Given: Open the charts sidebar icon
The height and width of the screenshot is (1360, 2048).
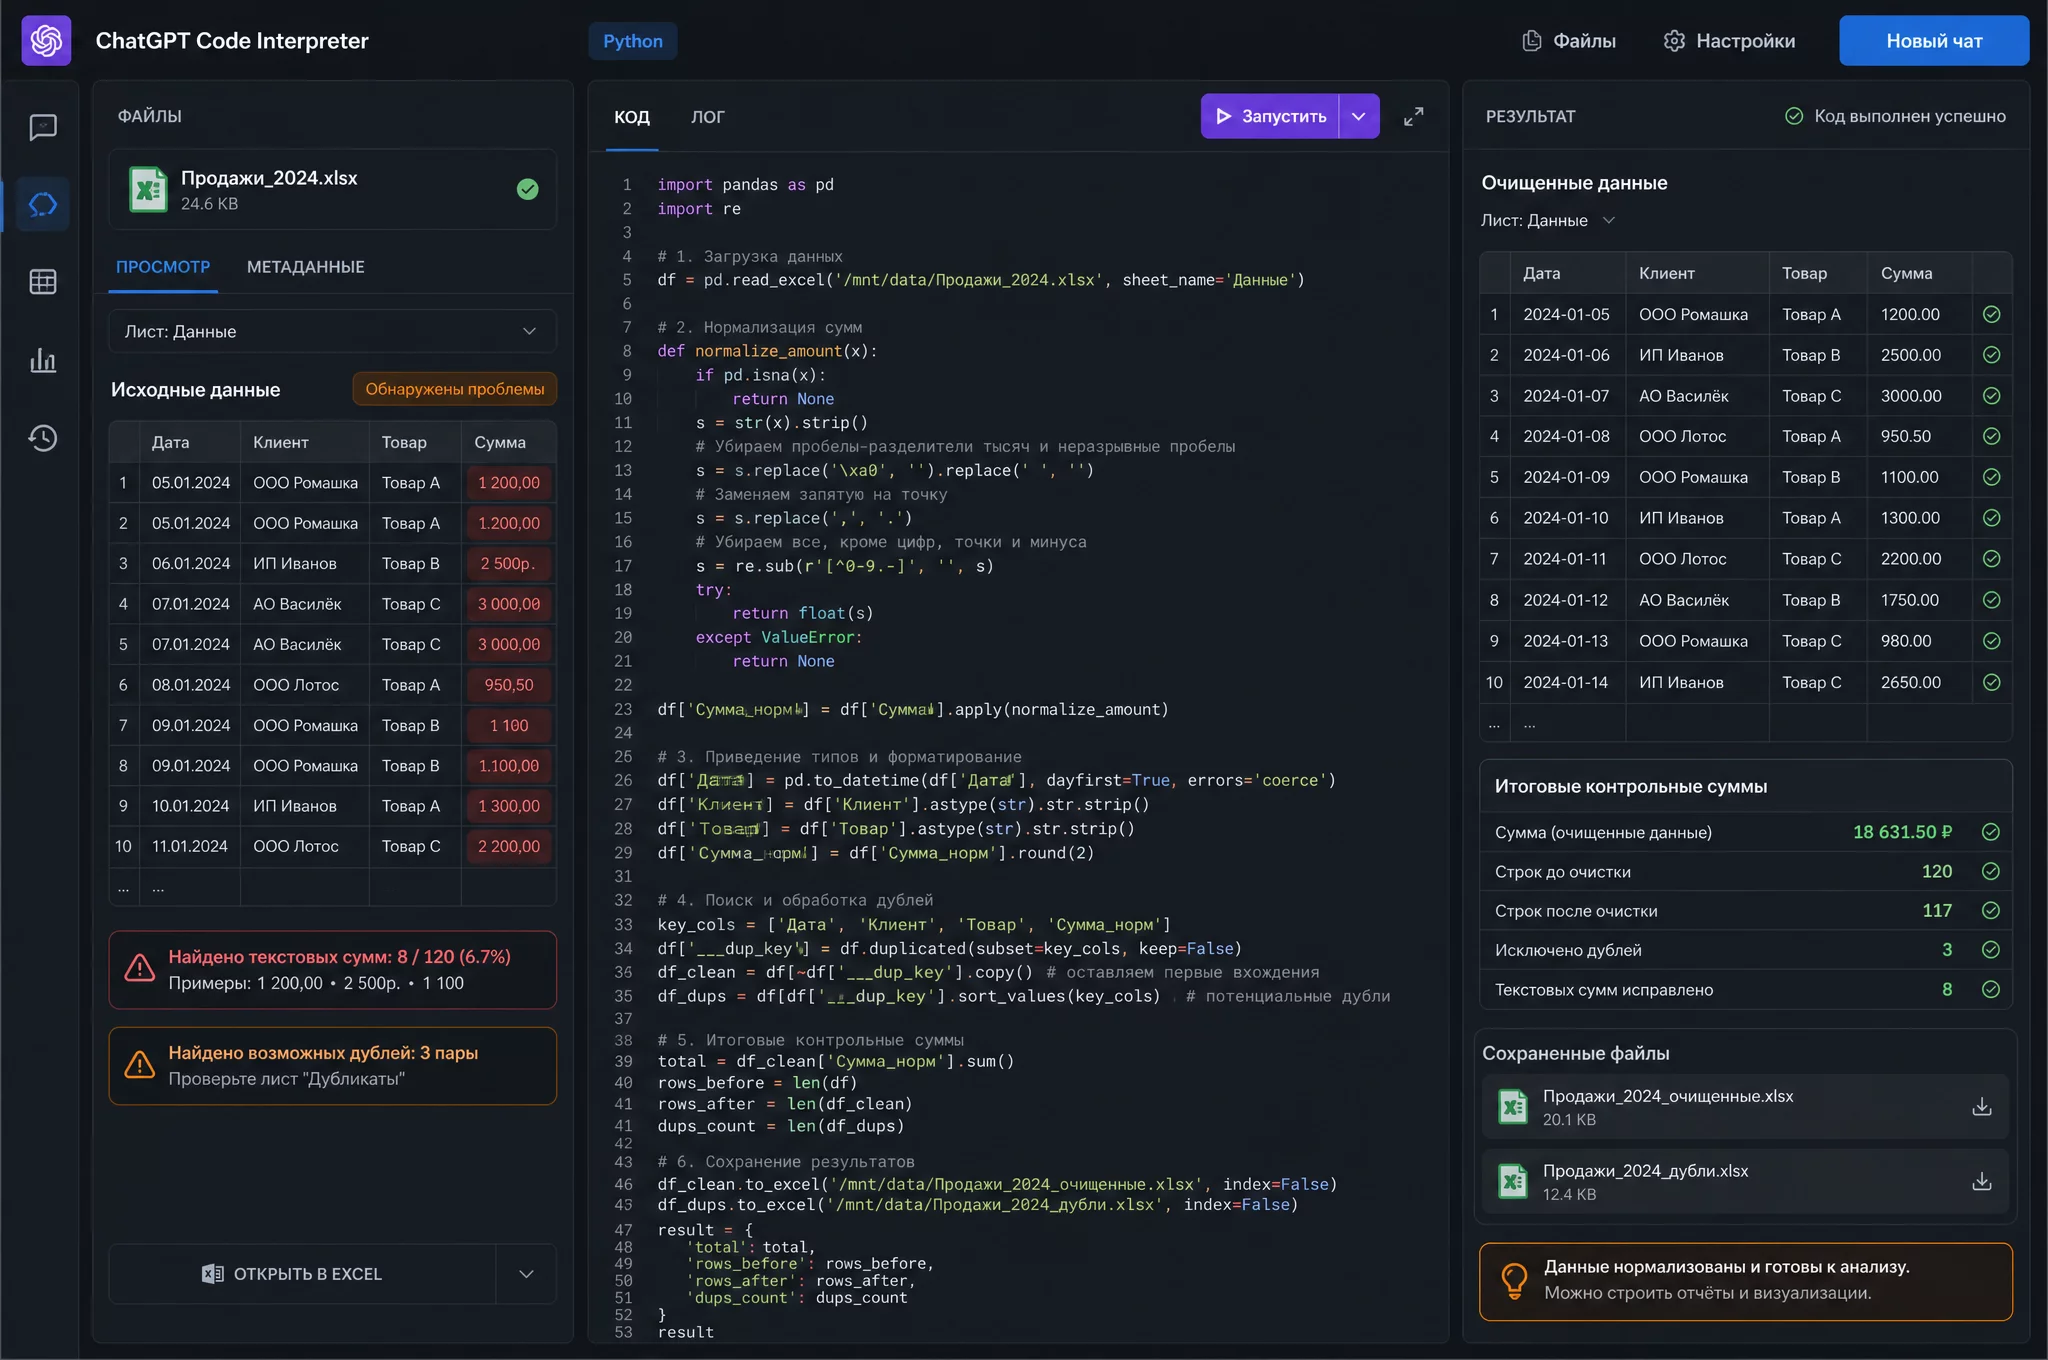Looking at the screenshot, I should 43,360.
